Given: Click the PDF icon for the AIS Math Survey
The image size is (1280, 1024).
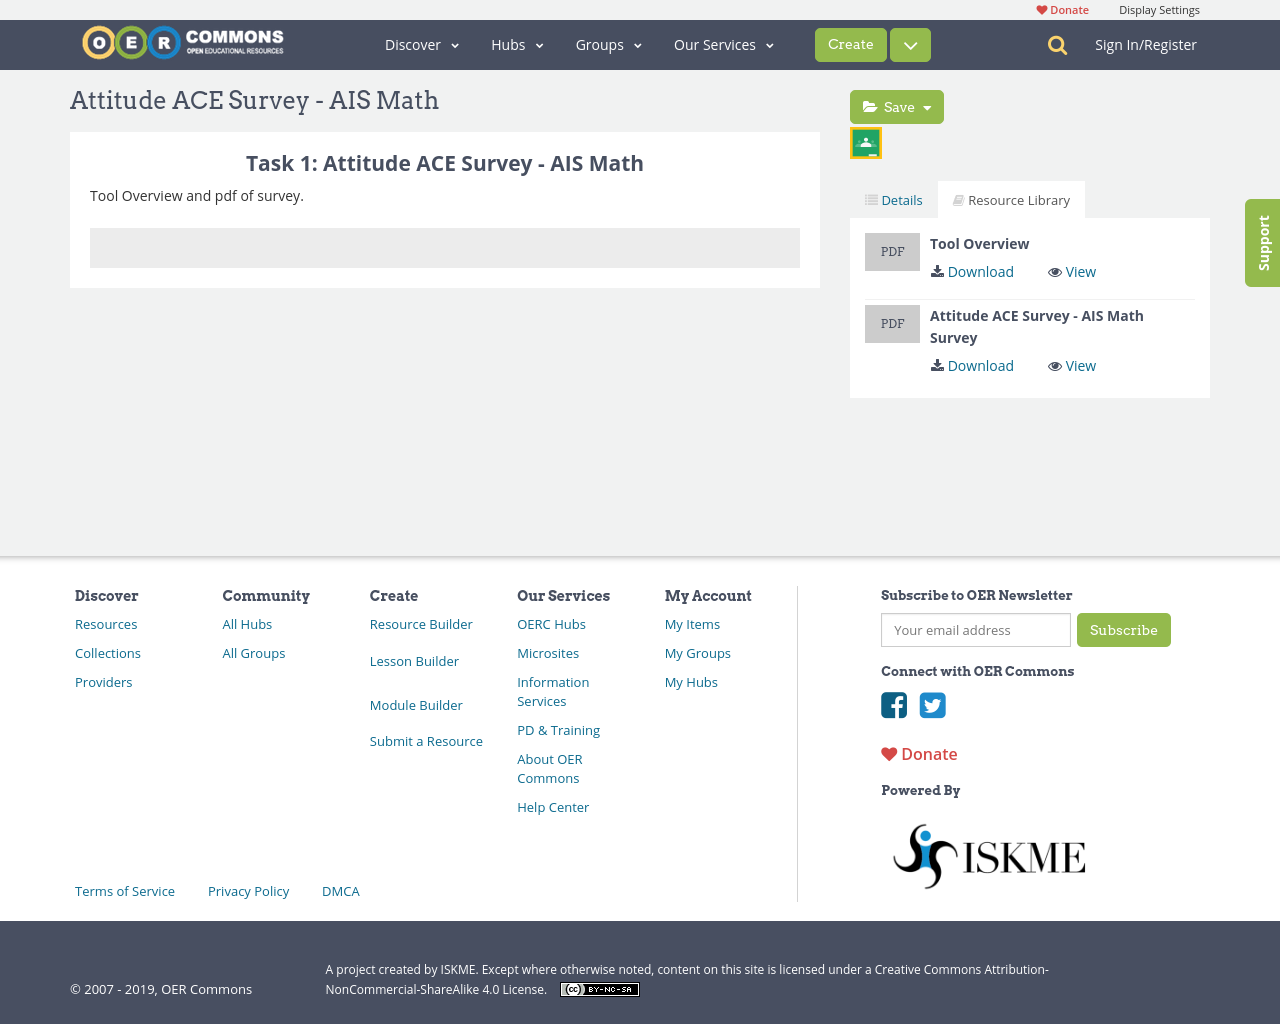Looking at the screenshot, I should coord(892,323).
